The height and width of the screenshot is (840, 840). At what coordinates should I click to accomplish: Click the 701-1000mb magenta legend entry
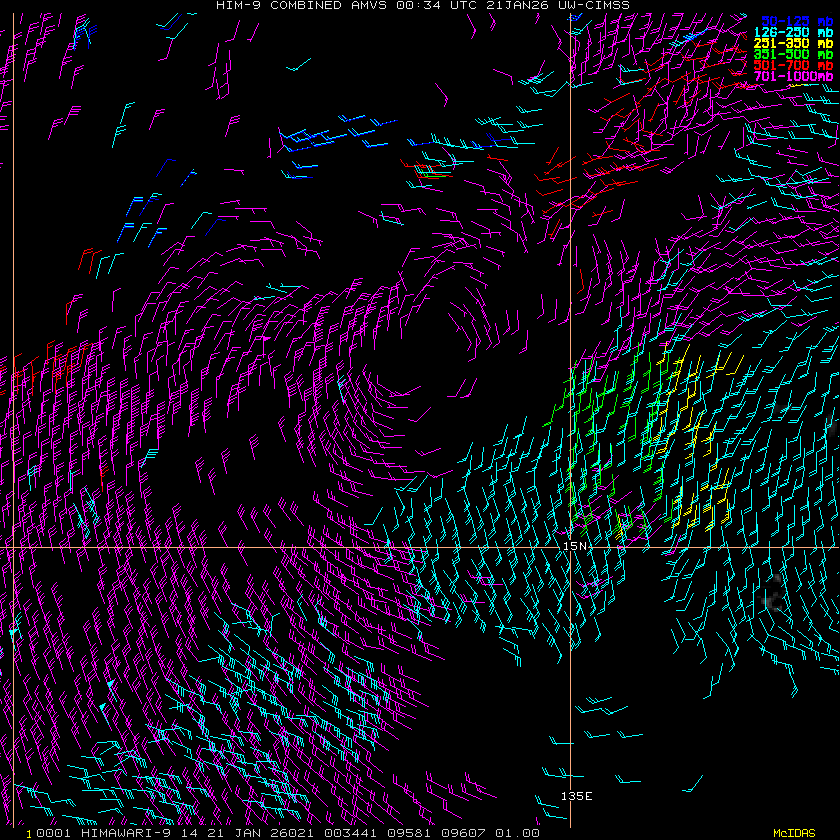[793, 76]
